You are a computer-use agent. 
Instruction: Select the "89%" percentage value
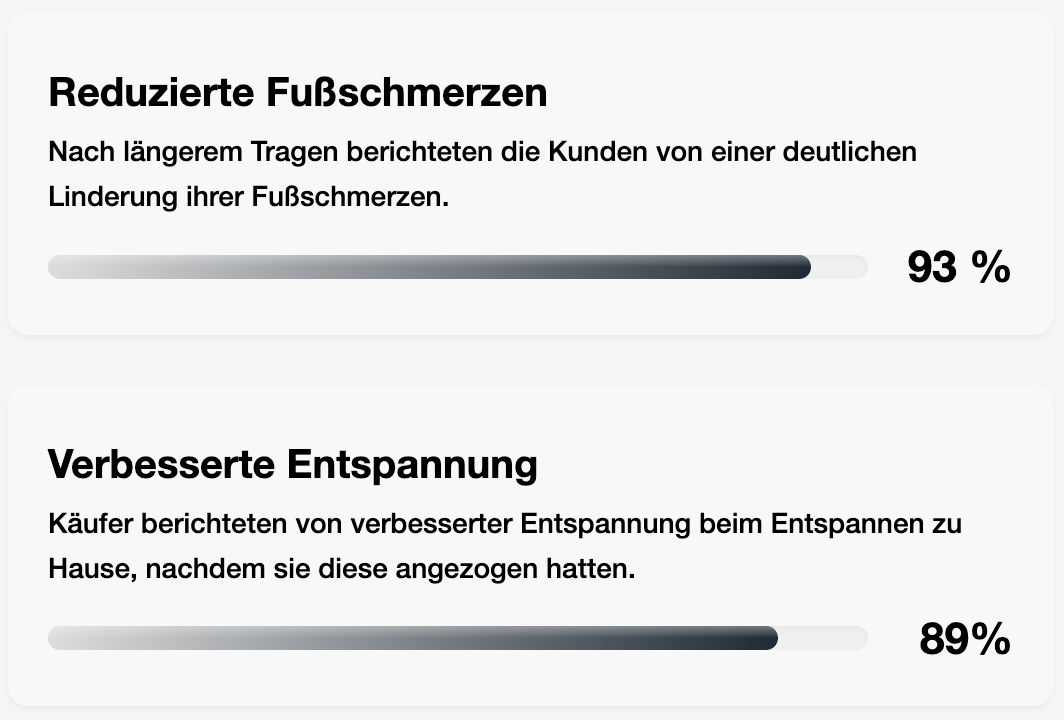[964, 639]
